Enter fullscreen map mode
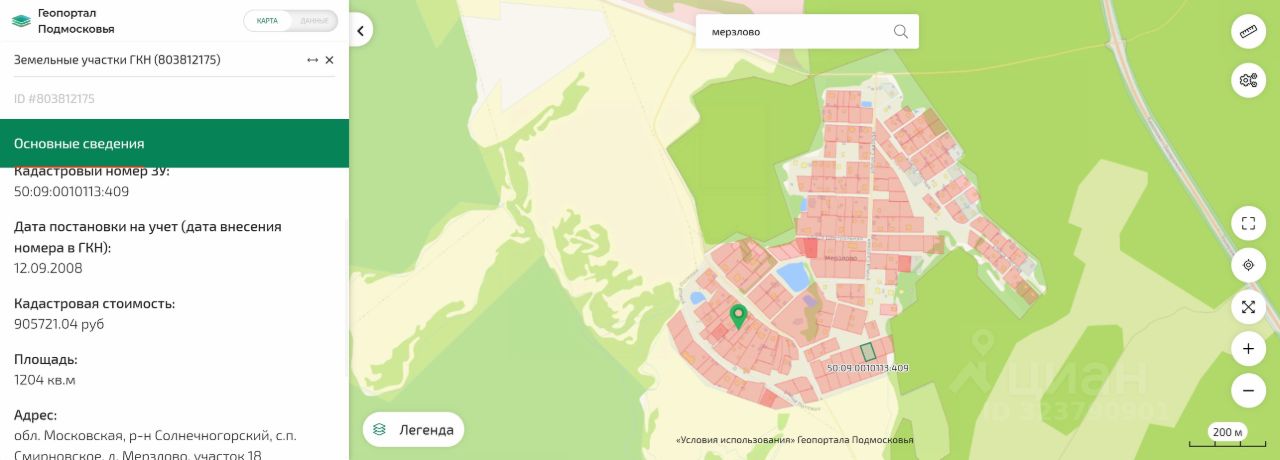Image resolution: width=1280 pixels, height=460 pixels. point(1248,223)
